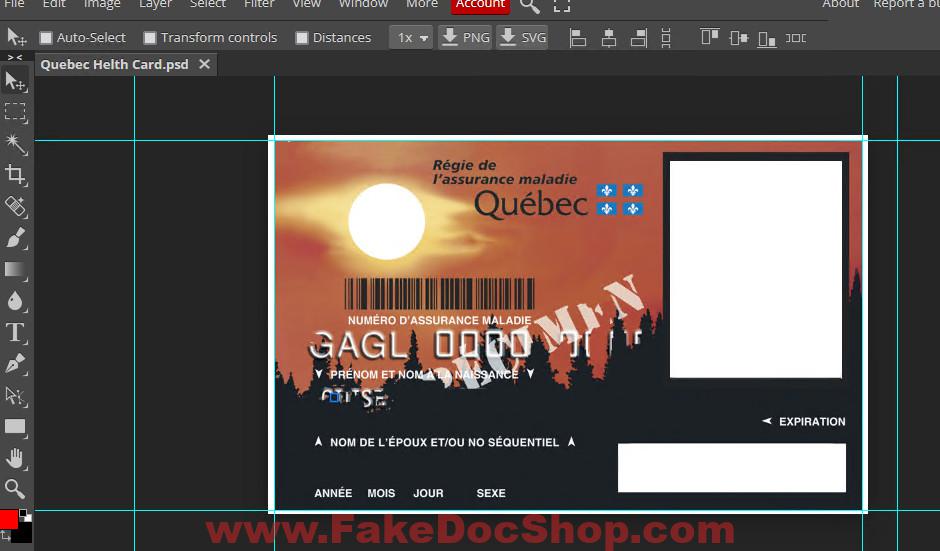Click distribute horizontal spacing icon

pos(796,38)
